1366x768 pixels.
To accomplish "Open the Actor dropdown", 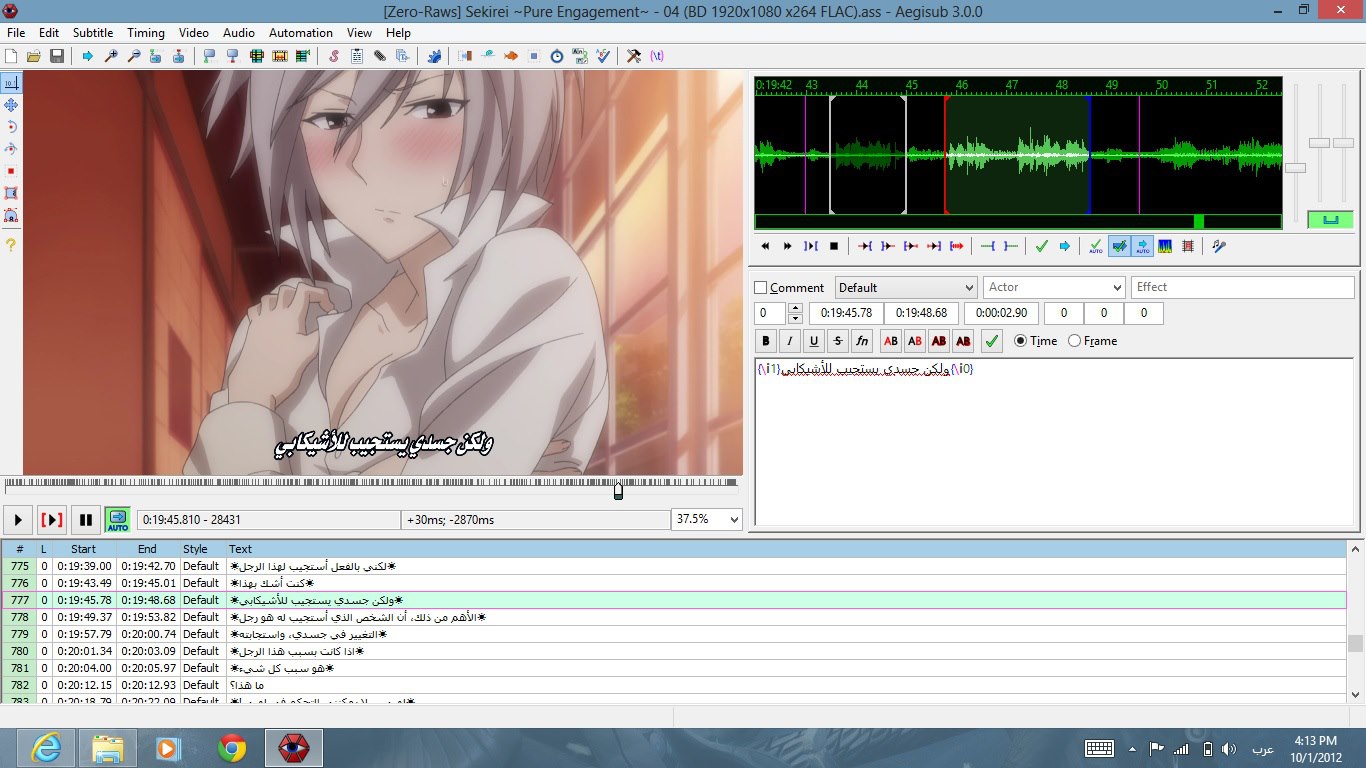I will coord(1054,288).
